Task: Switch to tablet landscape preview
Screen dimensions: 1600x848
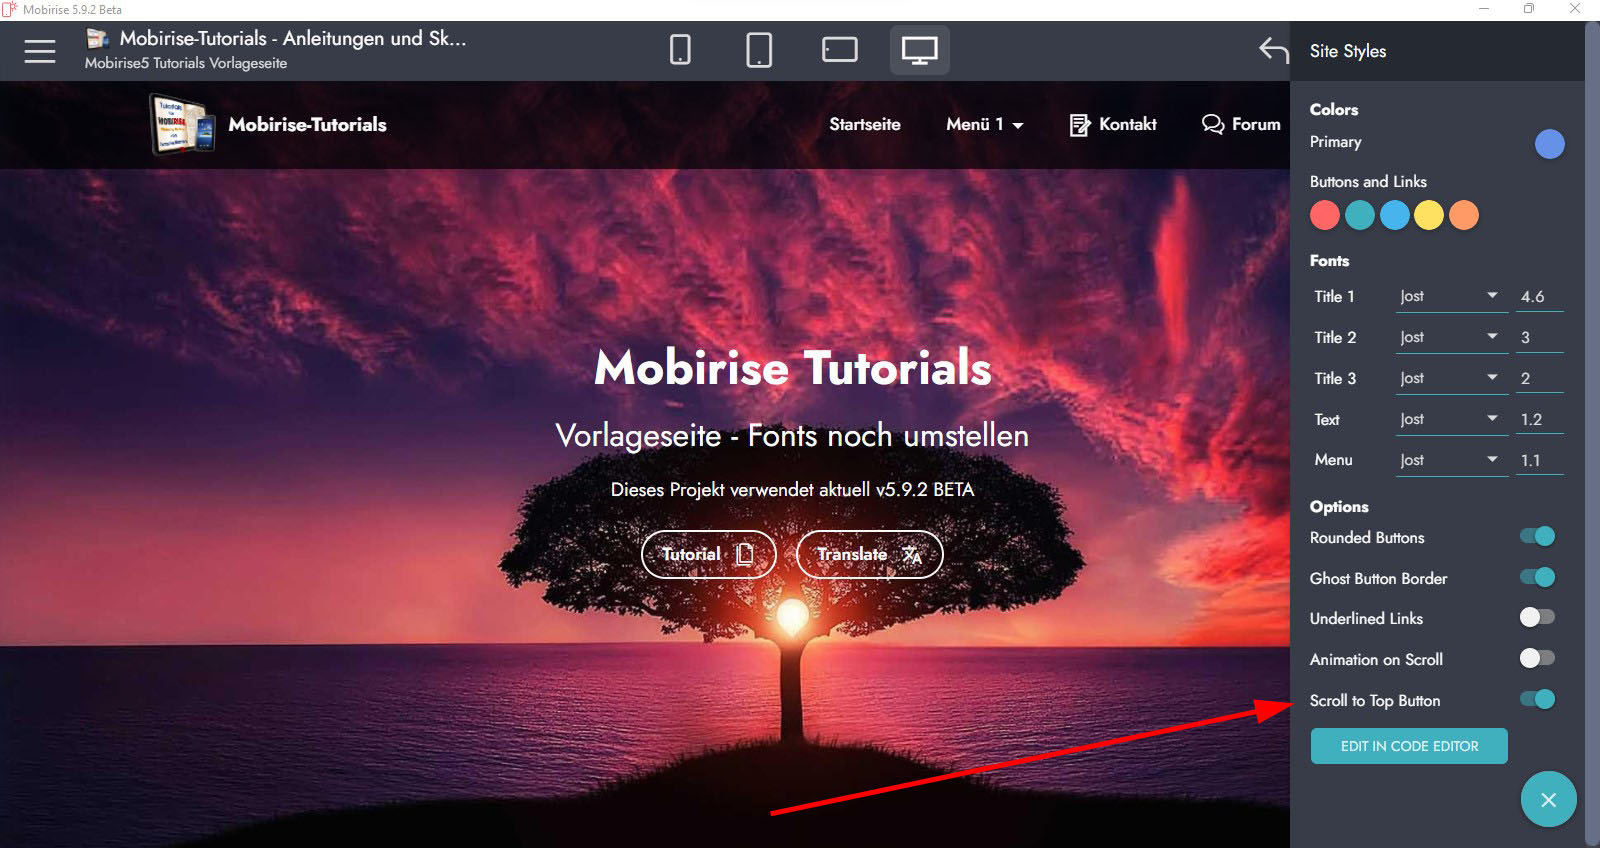Action: tap(840, 50)
